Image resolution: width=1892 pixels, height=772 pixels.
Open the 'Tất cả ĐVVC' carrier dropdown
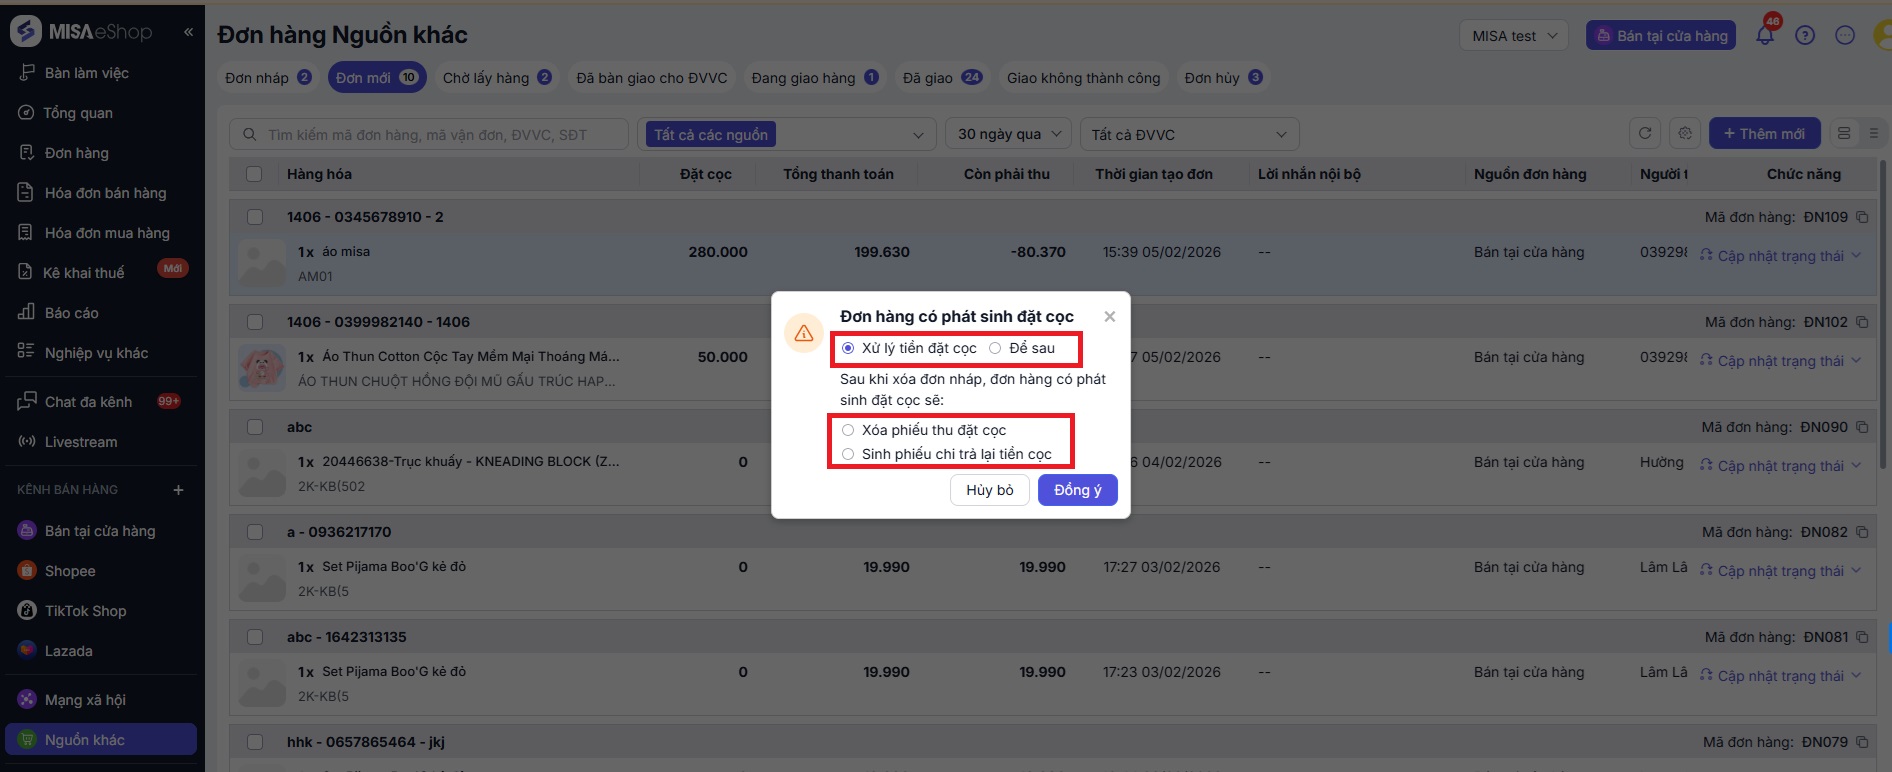tap(1189, 134)
